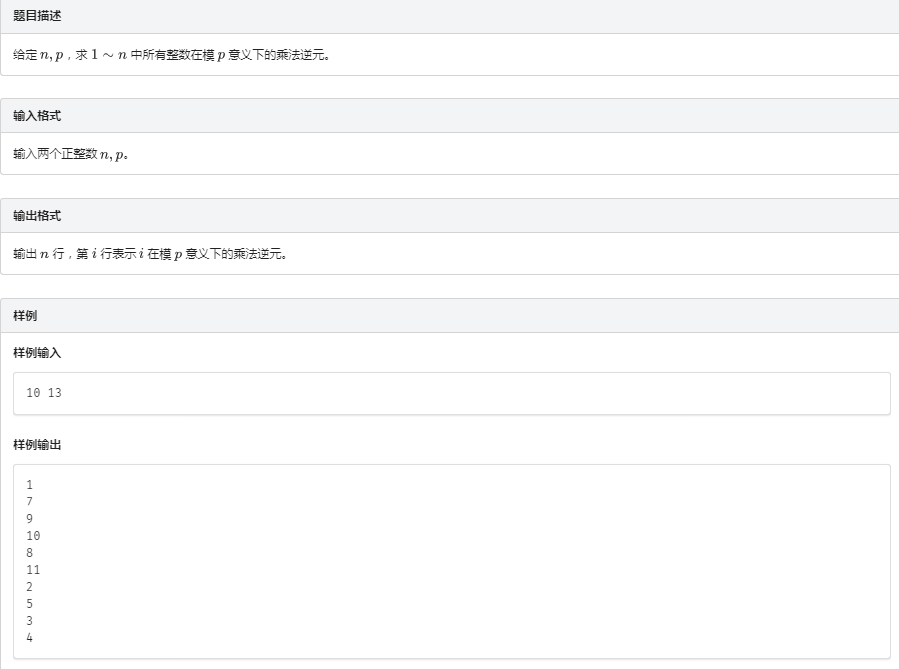Click the value 7 in sample output

[30, 502]
